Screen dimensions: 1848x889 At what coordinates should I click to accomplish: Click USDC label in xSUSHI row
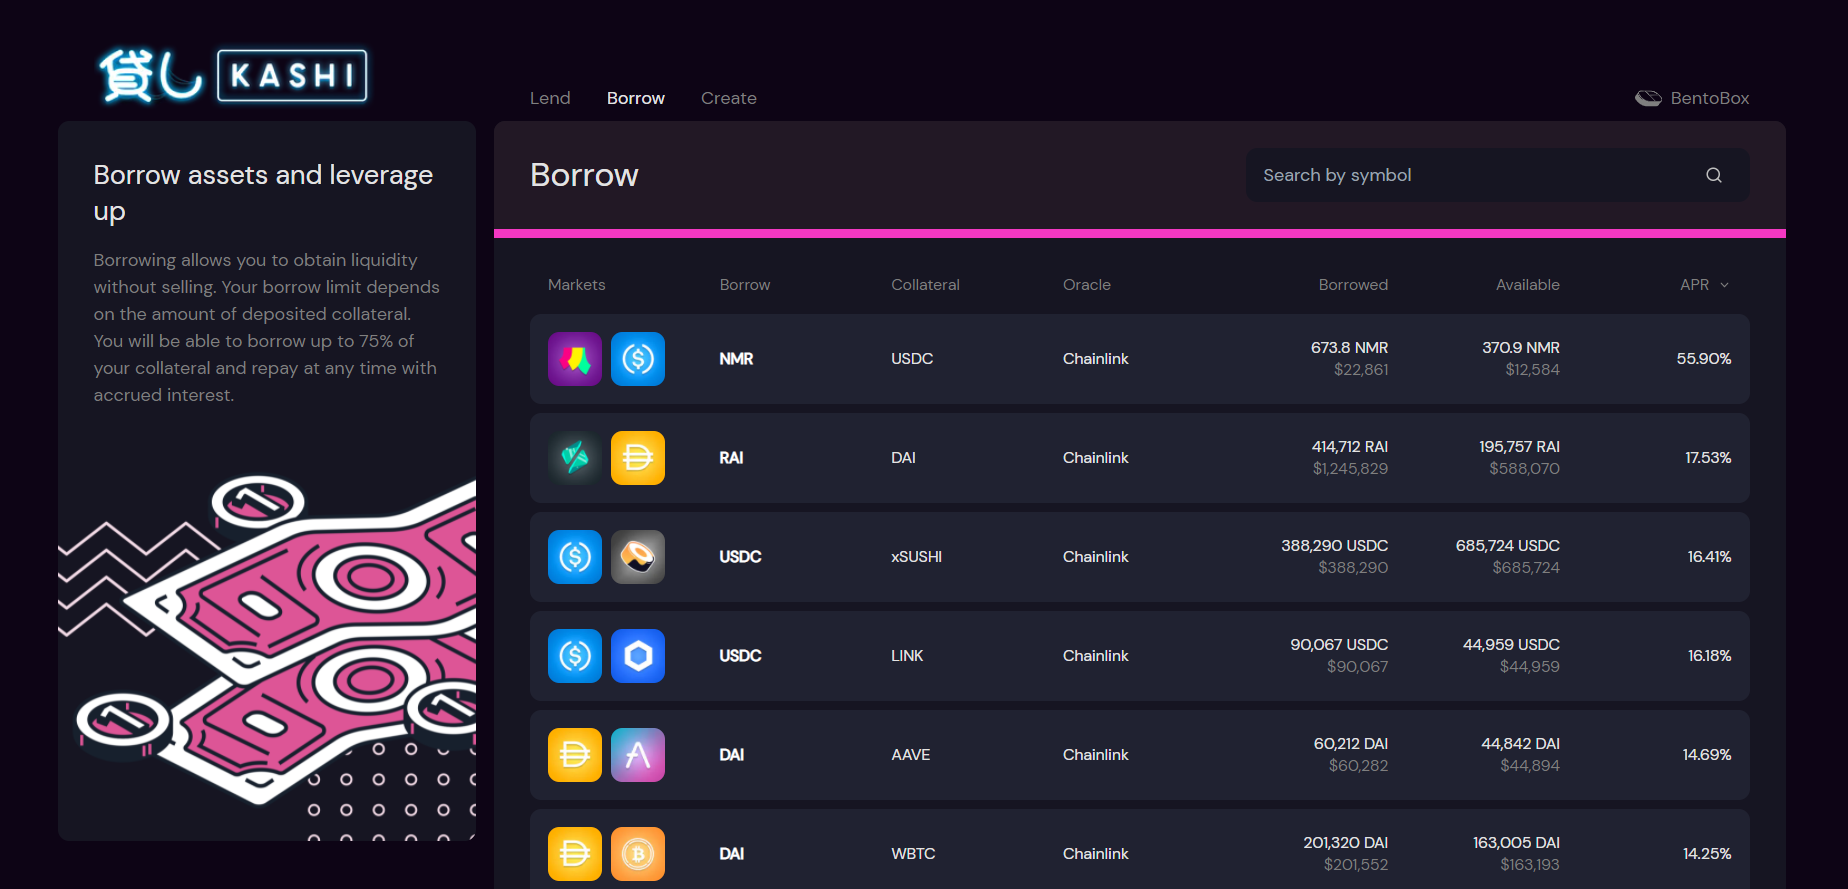[x=740, y=557]
